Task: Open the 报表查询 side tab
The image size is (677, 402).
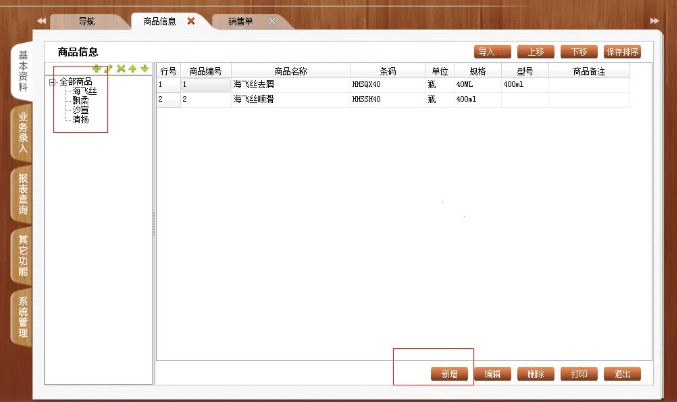Action: tap(23, 196)
